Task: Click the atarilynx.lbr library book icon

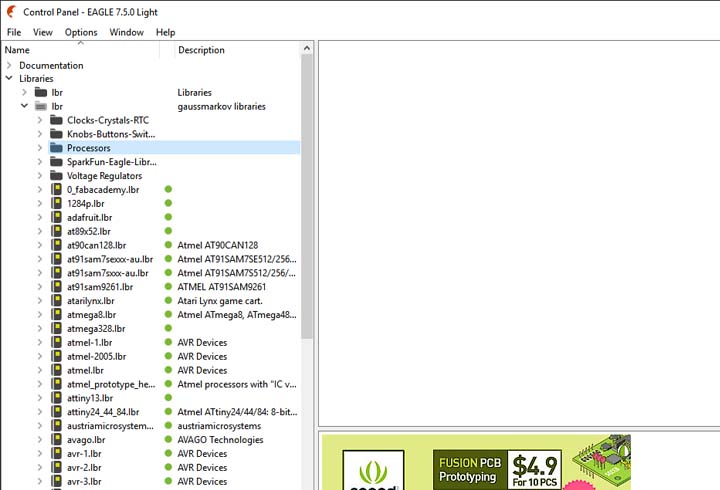Action: tap(56, 301)
